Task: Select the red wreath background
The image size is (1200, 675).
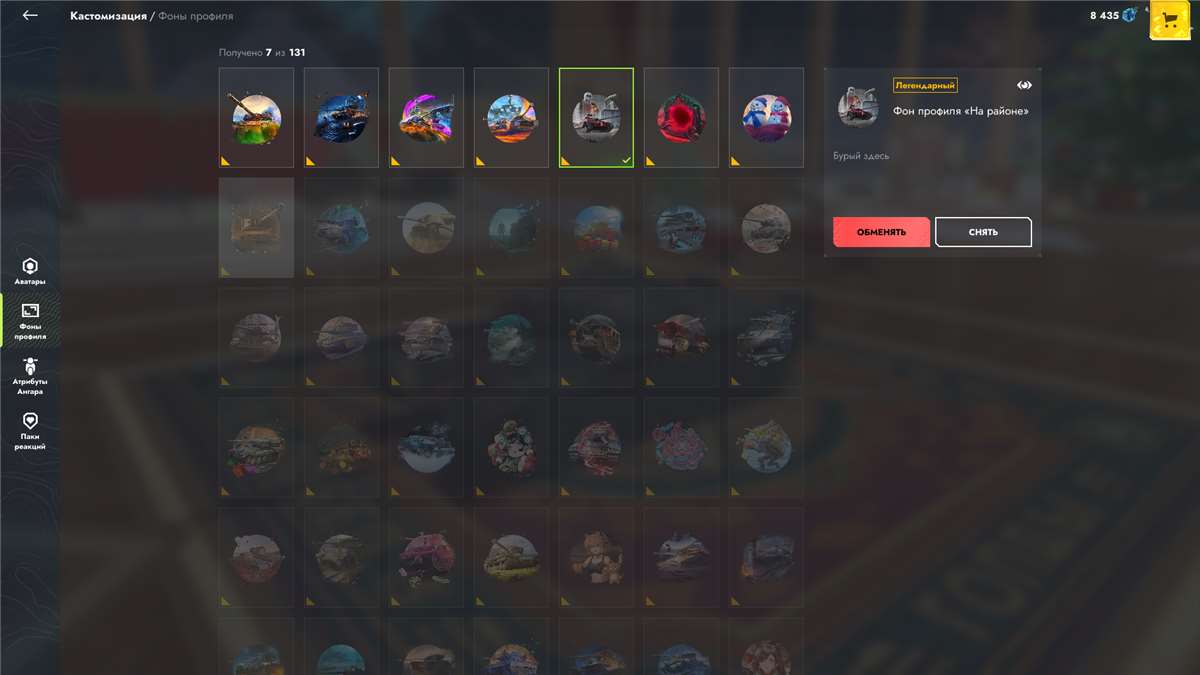Action: tap(681, 117)
